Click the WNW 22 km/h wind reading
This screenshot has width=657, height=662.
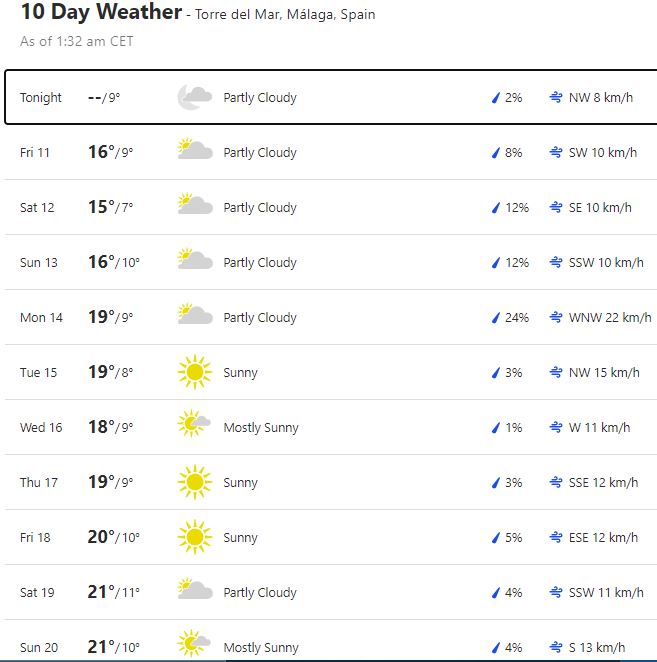point(609,318)
